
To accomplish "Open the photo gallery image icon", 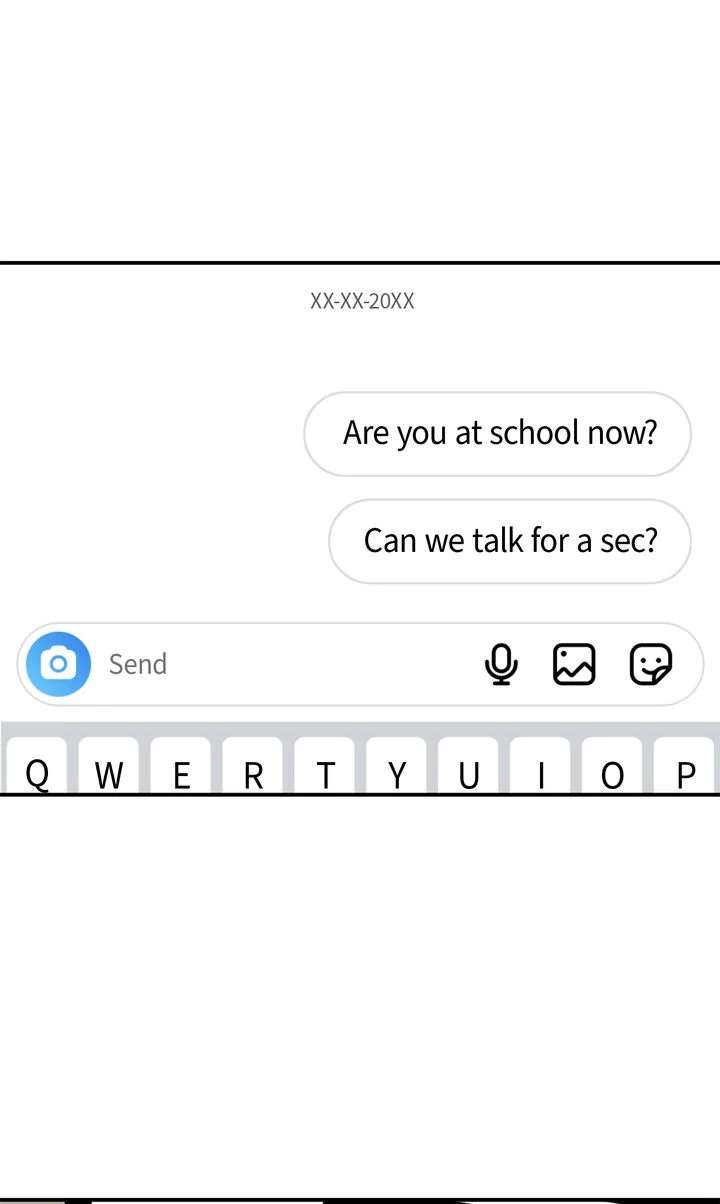I will (574, 664).
